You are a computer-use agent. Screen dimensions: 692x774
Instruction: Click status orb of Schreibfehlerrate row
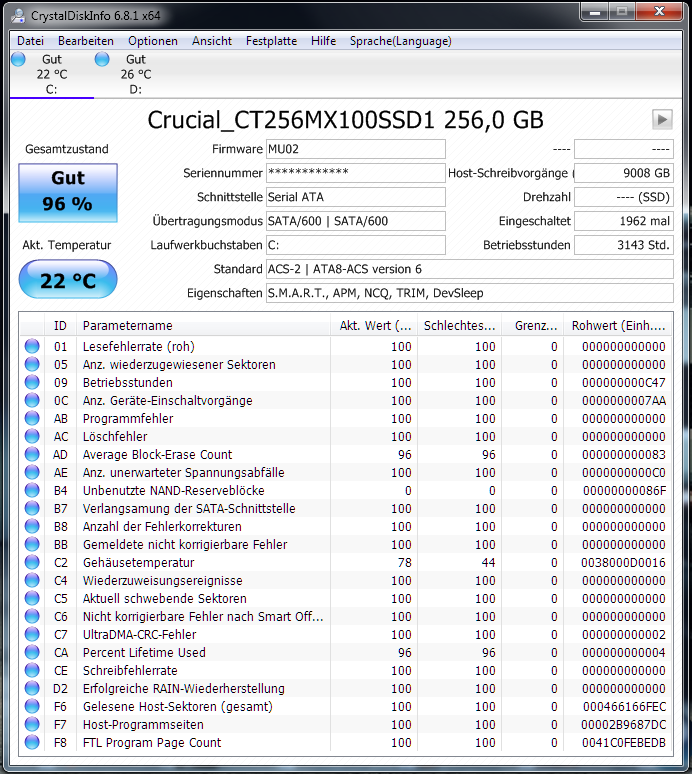pyautogui.click(x=32, y=670)
